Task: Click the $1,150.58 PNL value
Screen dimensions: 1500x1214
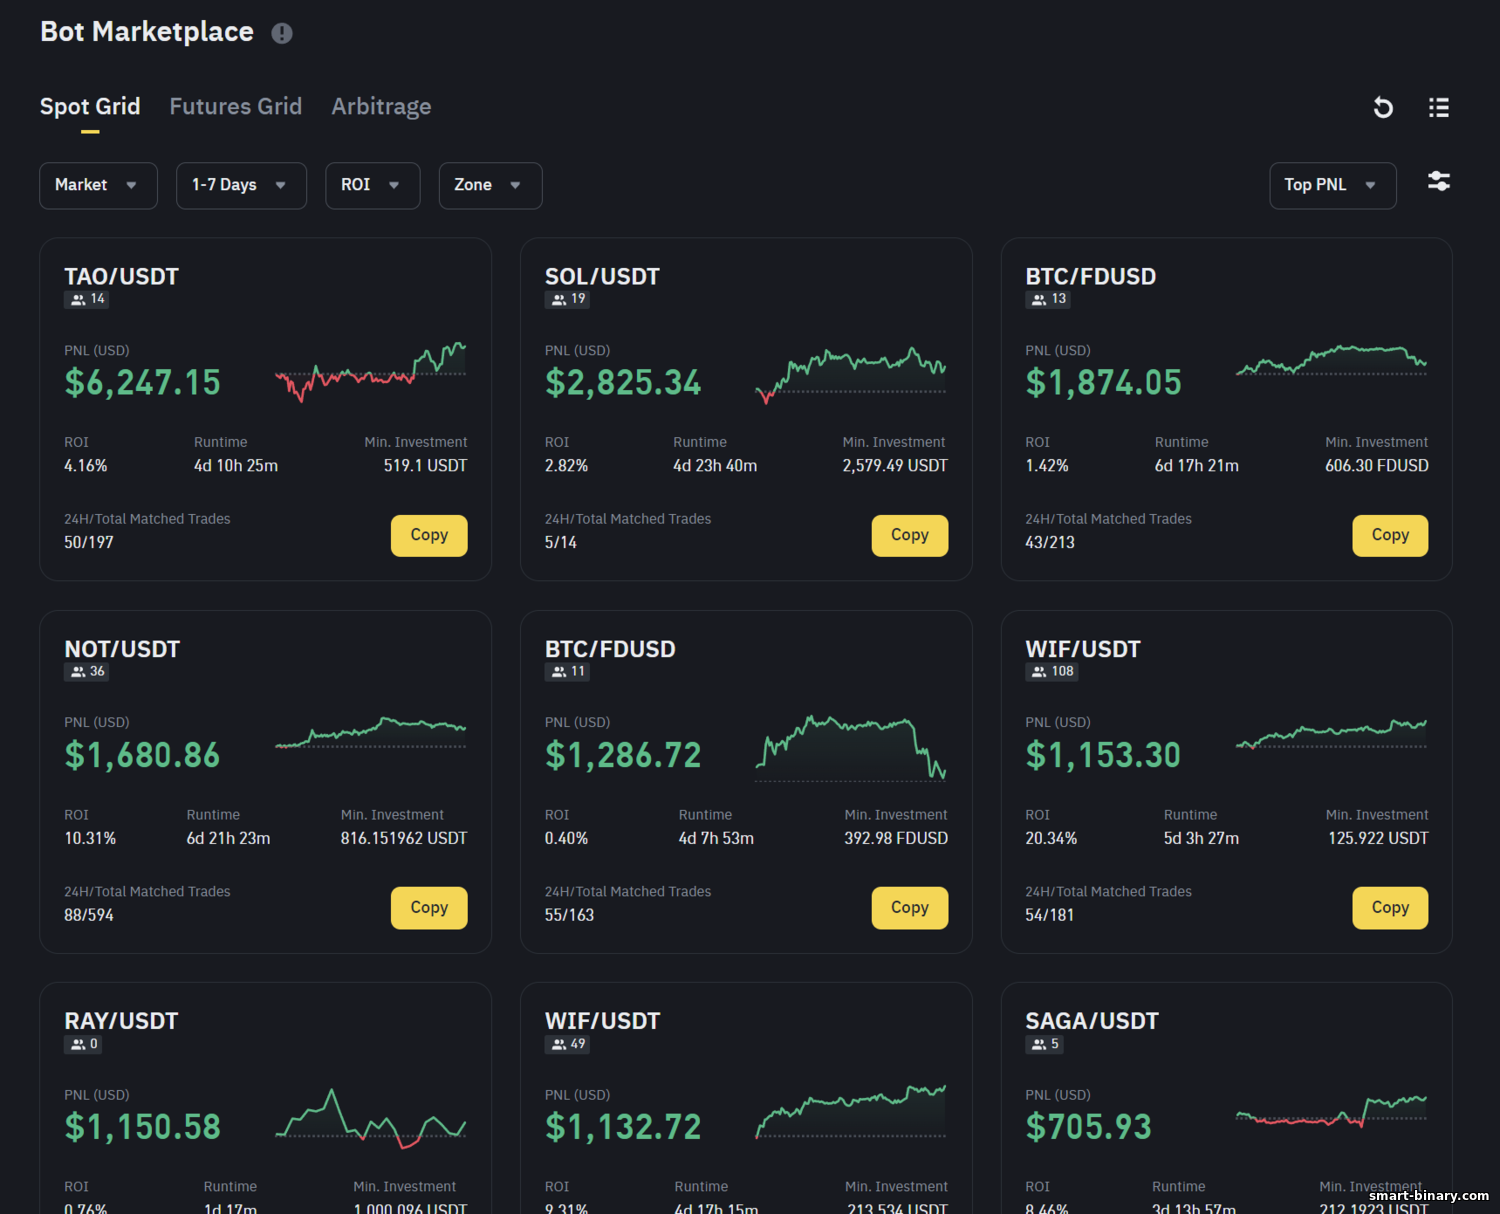Action: pos(142,1127)
